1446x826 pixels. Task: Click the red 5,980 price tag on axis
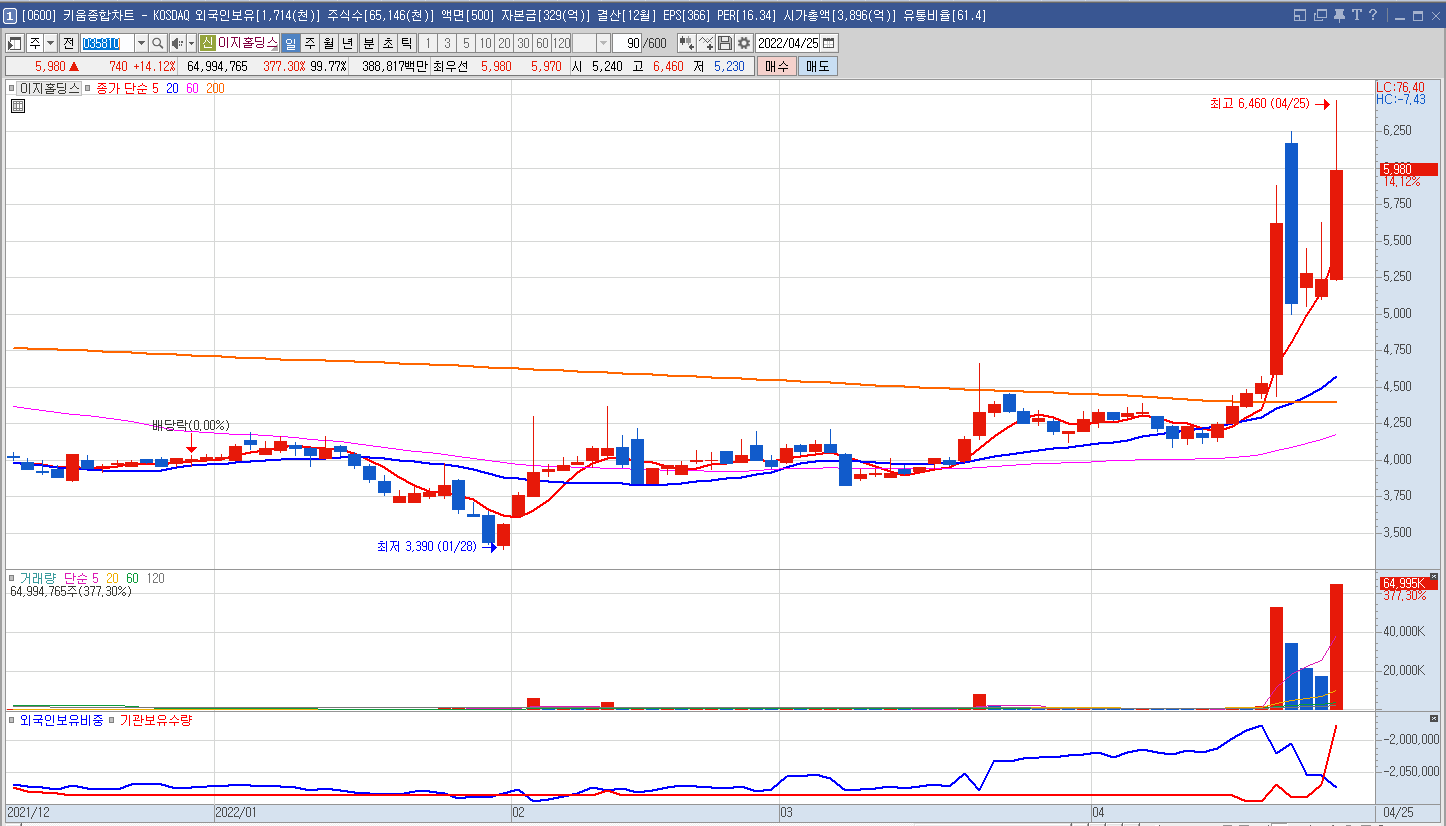(x=1408, y=169)
